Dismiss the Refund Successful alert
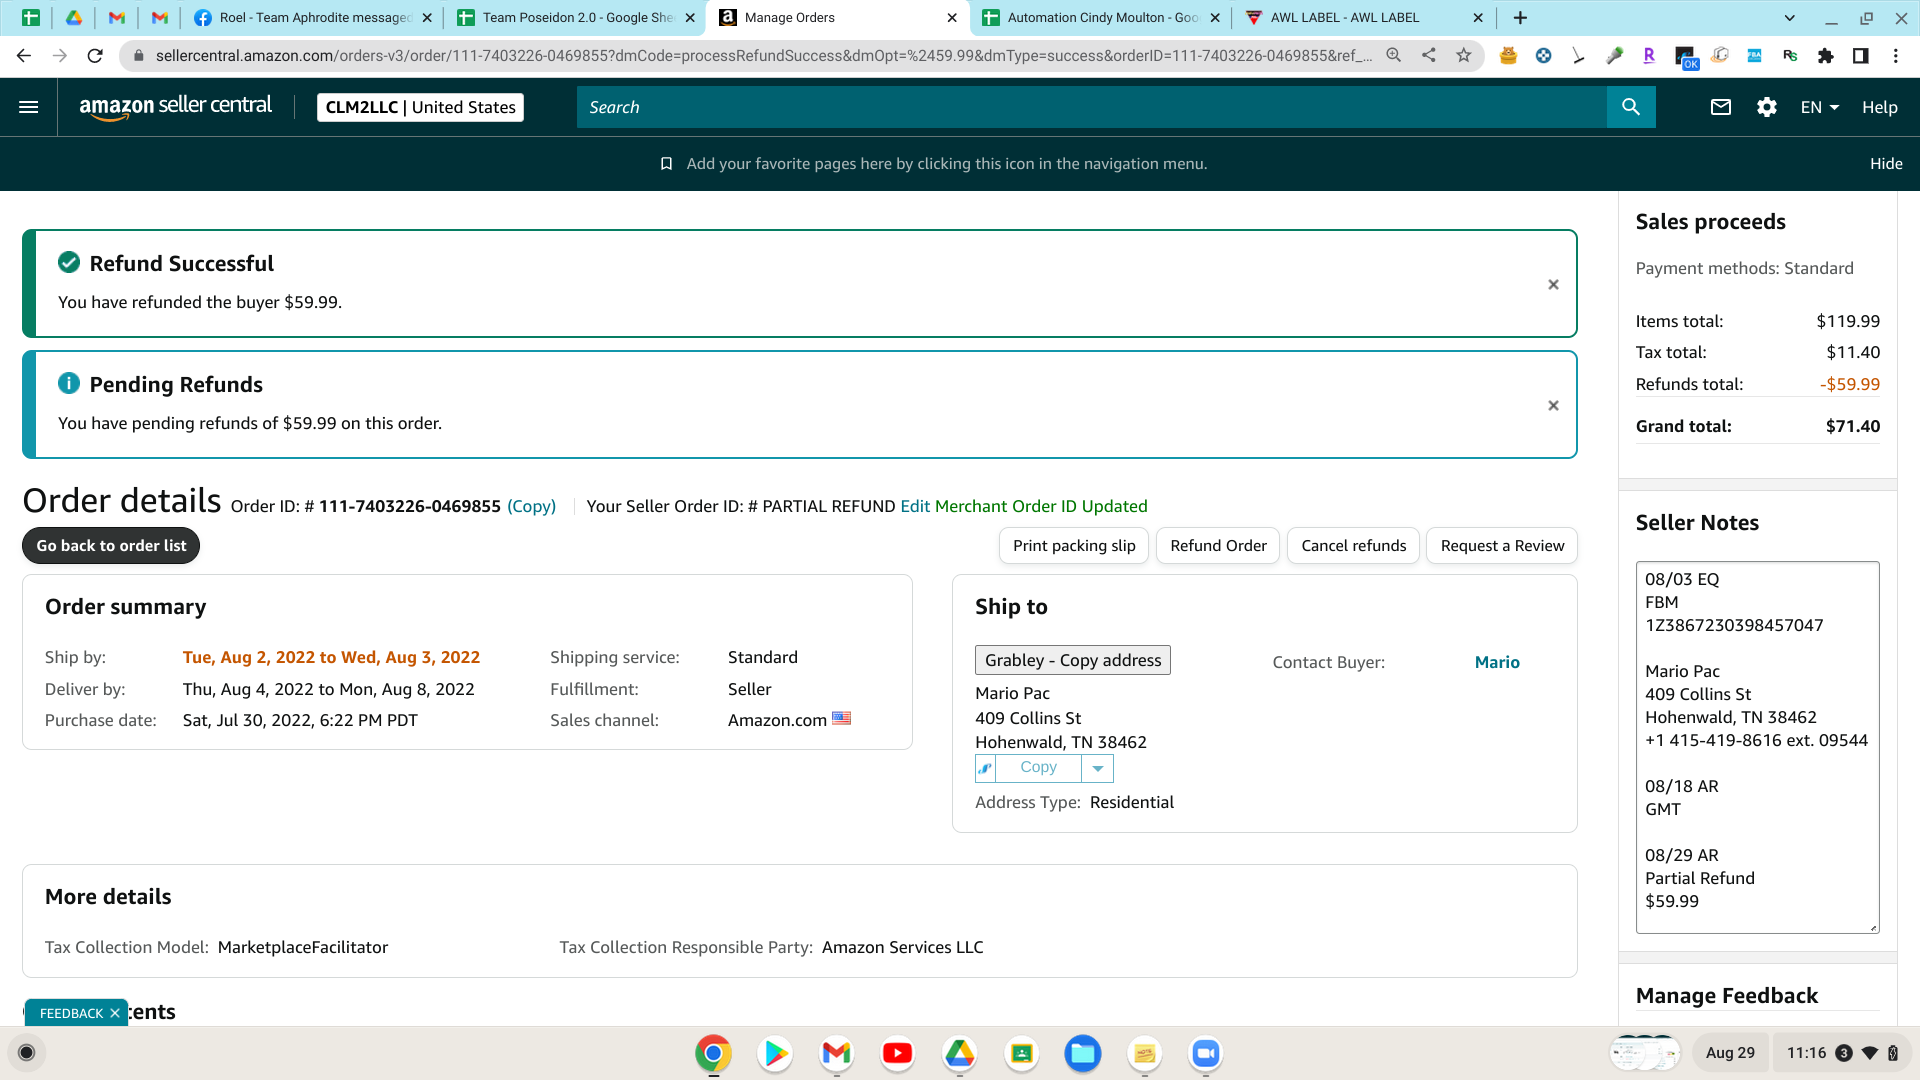This screenshot has height=1080, width=1920. (1553, 285)
